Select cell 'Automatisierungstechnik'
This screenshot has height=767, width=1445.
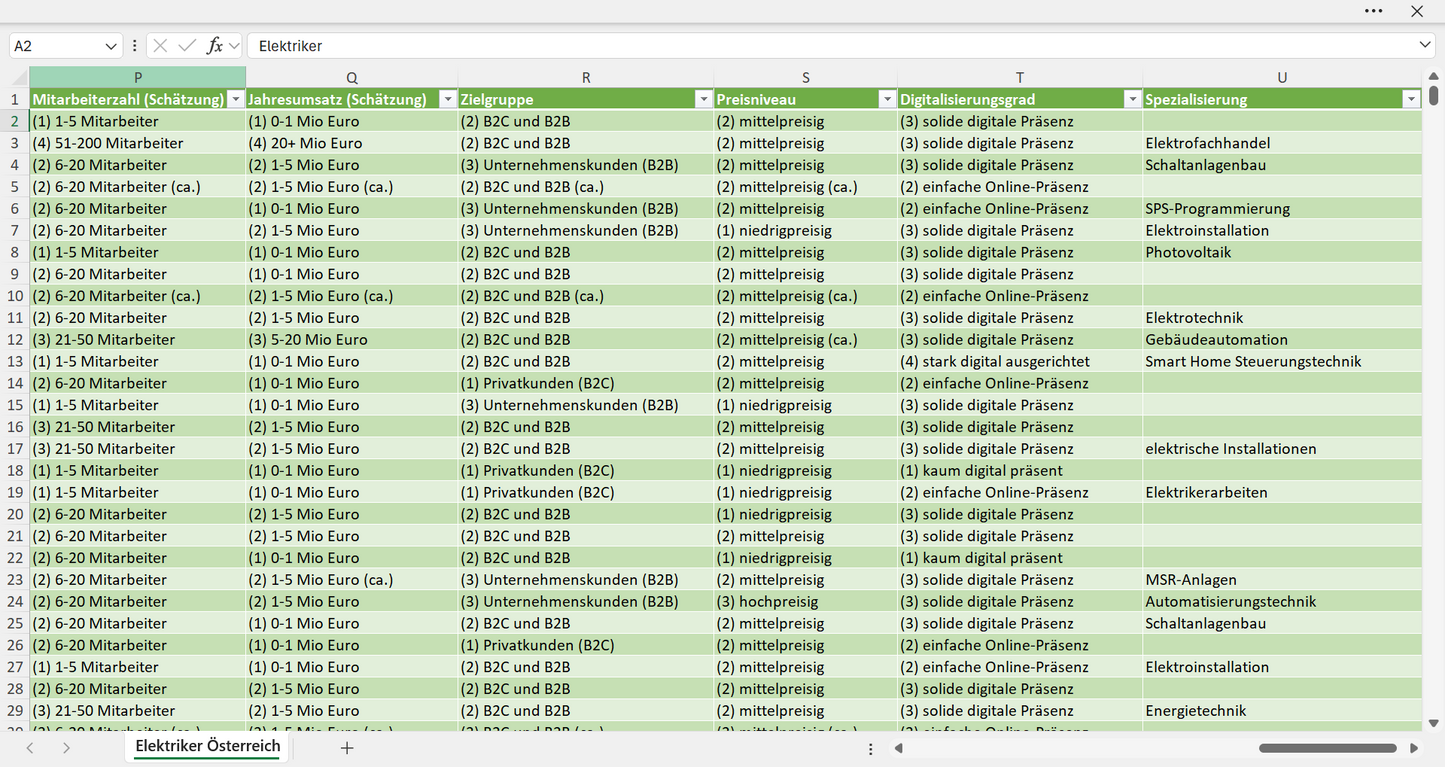[1282, 601]
